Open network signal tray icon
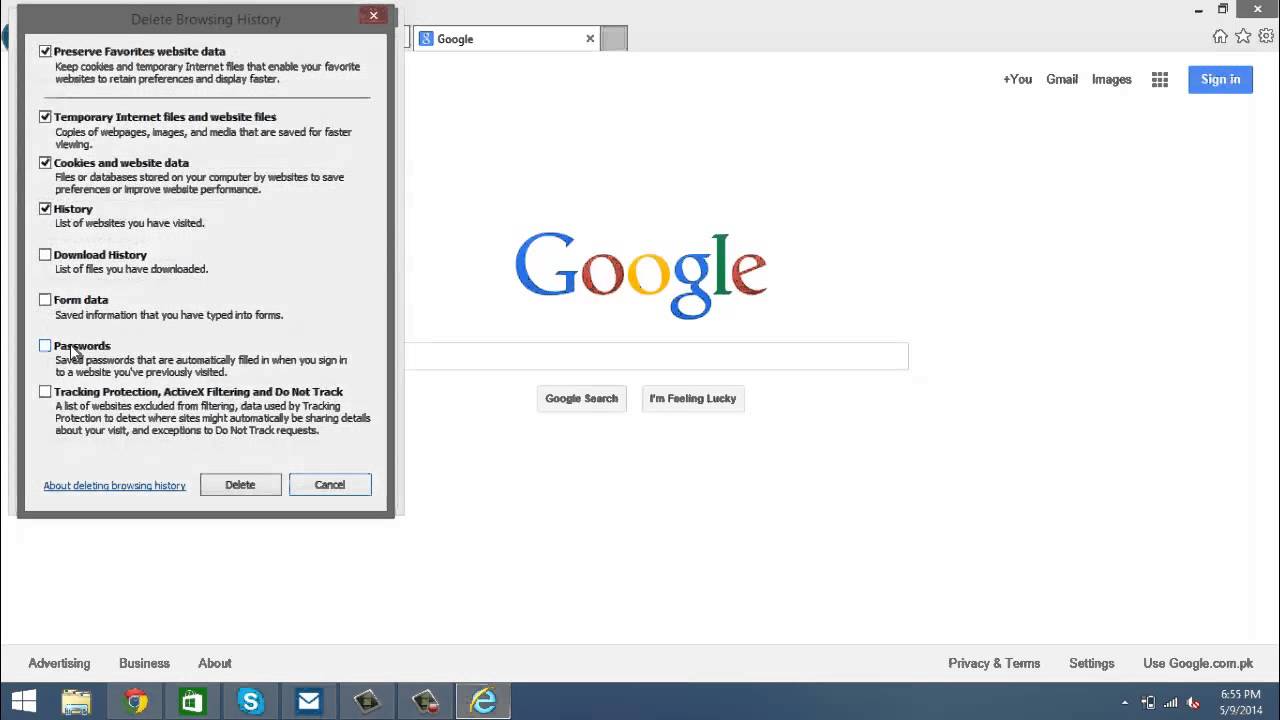The image size is (1280, 720). (x=1170, y=703)
